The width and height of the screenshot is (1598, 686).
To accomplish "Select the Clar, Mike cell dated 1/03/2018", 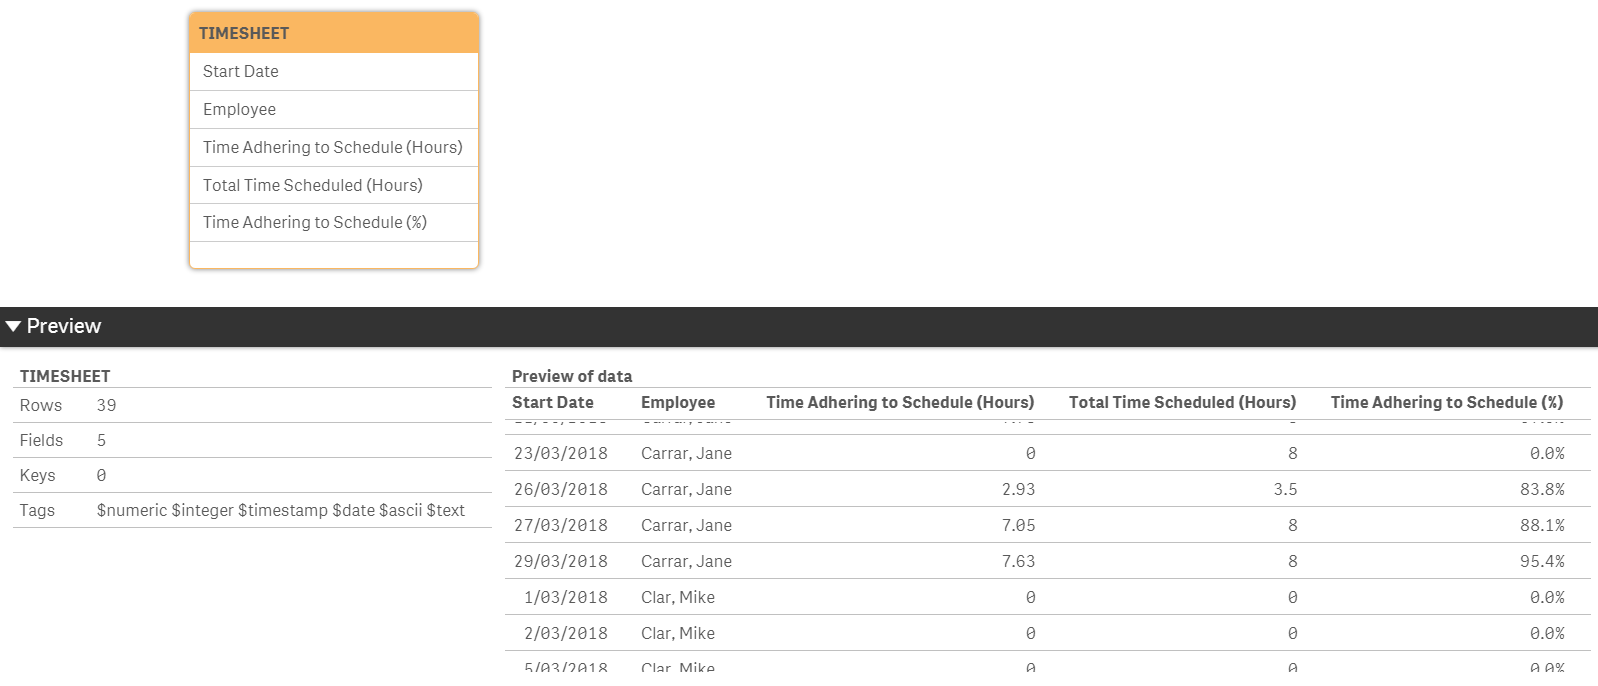I will [x=678, y=597].
